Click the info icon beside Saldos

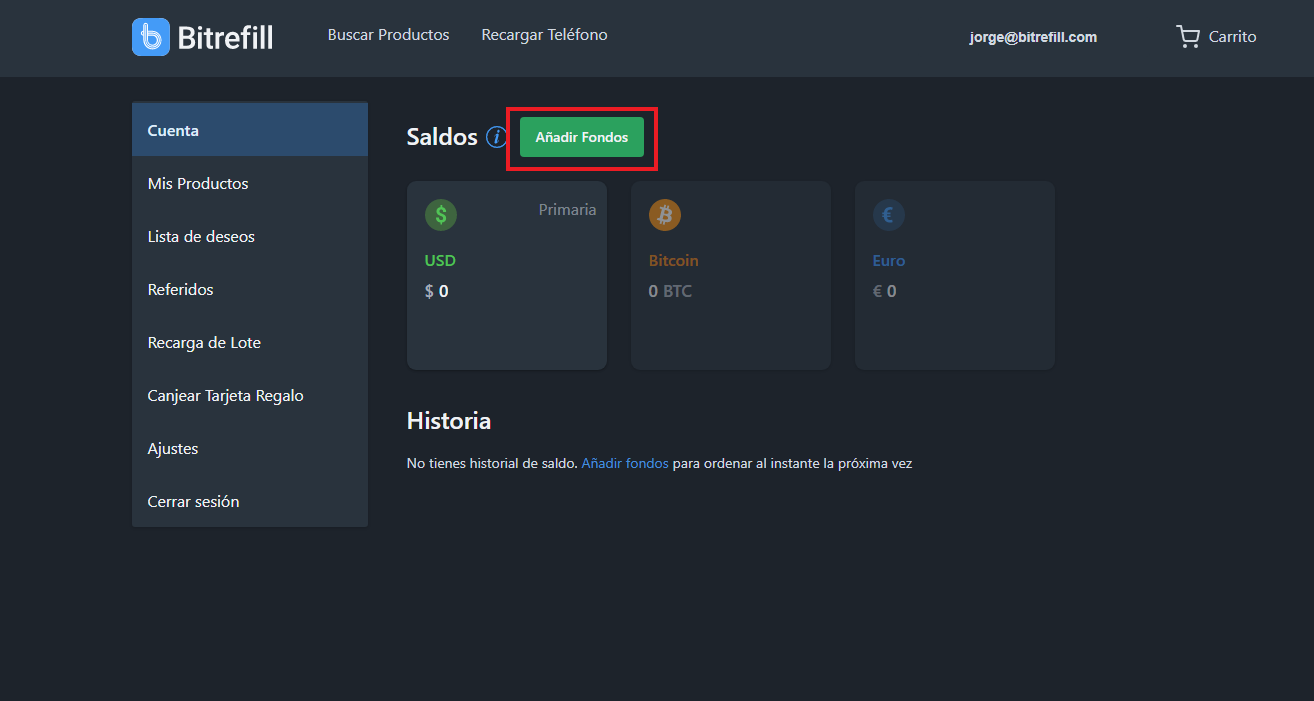point(496,137)
